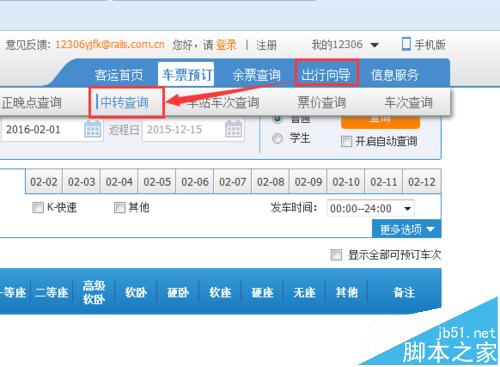Click the 其他 column header in table

click(347, 292)
